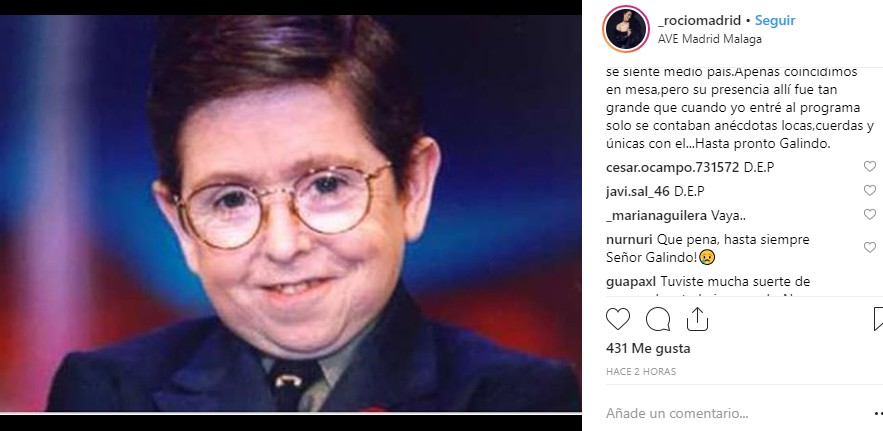The height and width of the screenshot is (431, 883).
Task: Share the post via the upload icon
Action: 697,319
